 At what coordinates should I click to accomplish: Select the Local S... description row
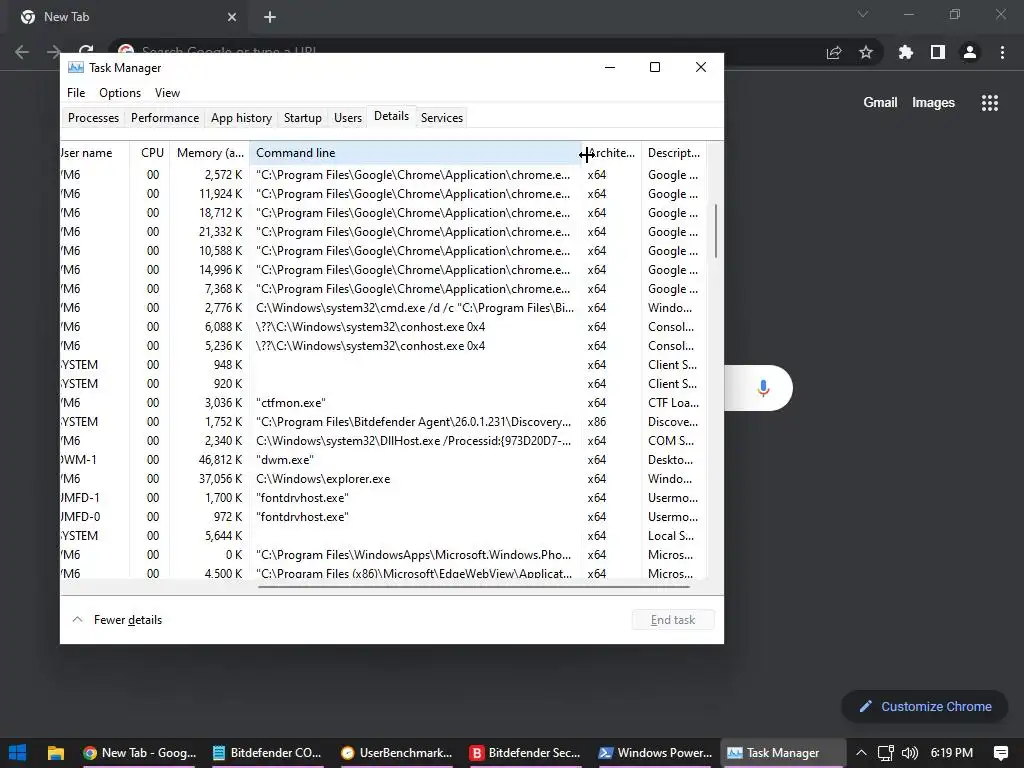[x=383, y=536]
